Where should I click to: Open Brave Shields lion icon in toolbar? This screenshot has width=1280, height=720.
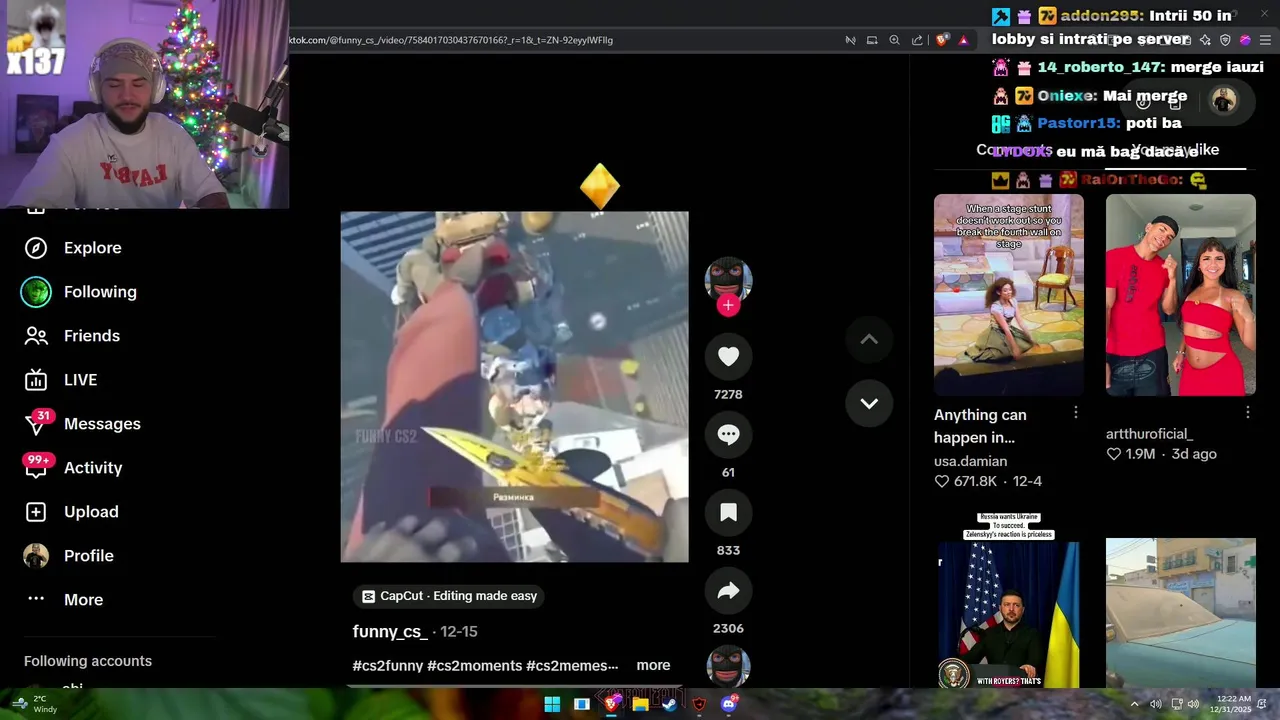pyautogui.click(x=942, y=40)
